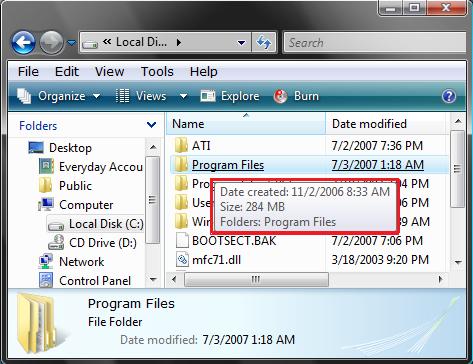473x364 pixels.
Task: Click the Computer icon in folder tree
Action: point(46,204)
